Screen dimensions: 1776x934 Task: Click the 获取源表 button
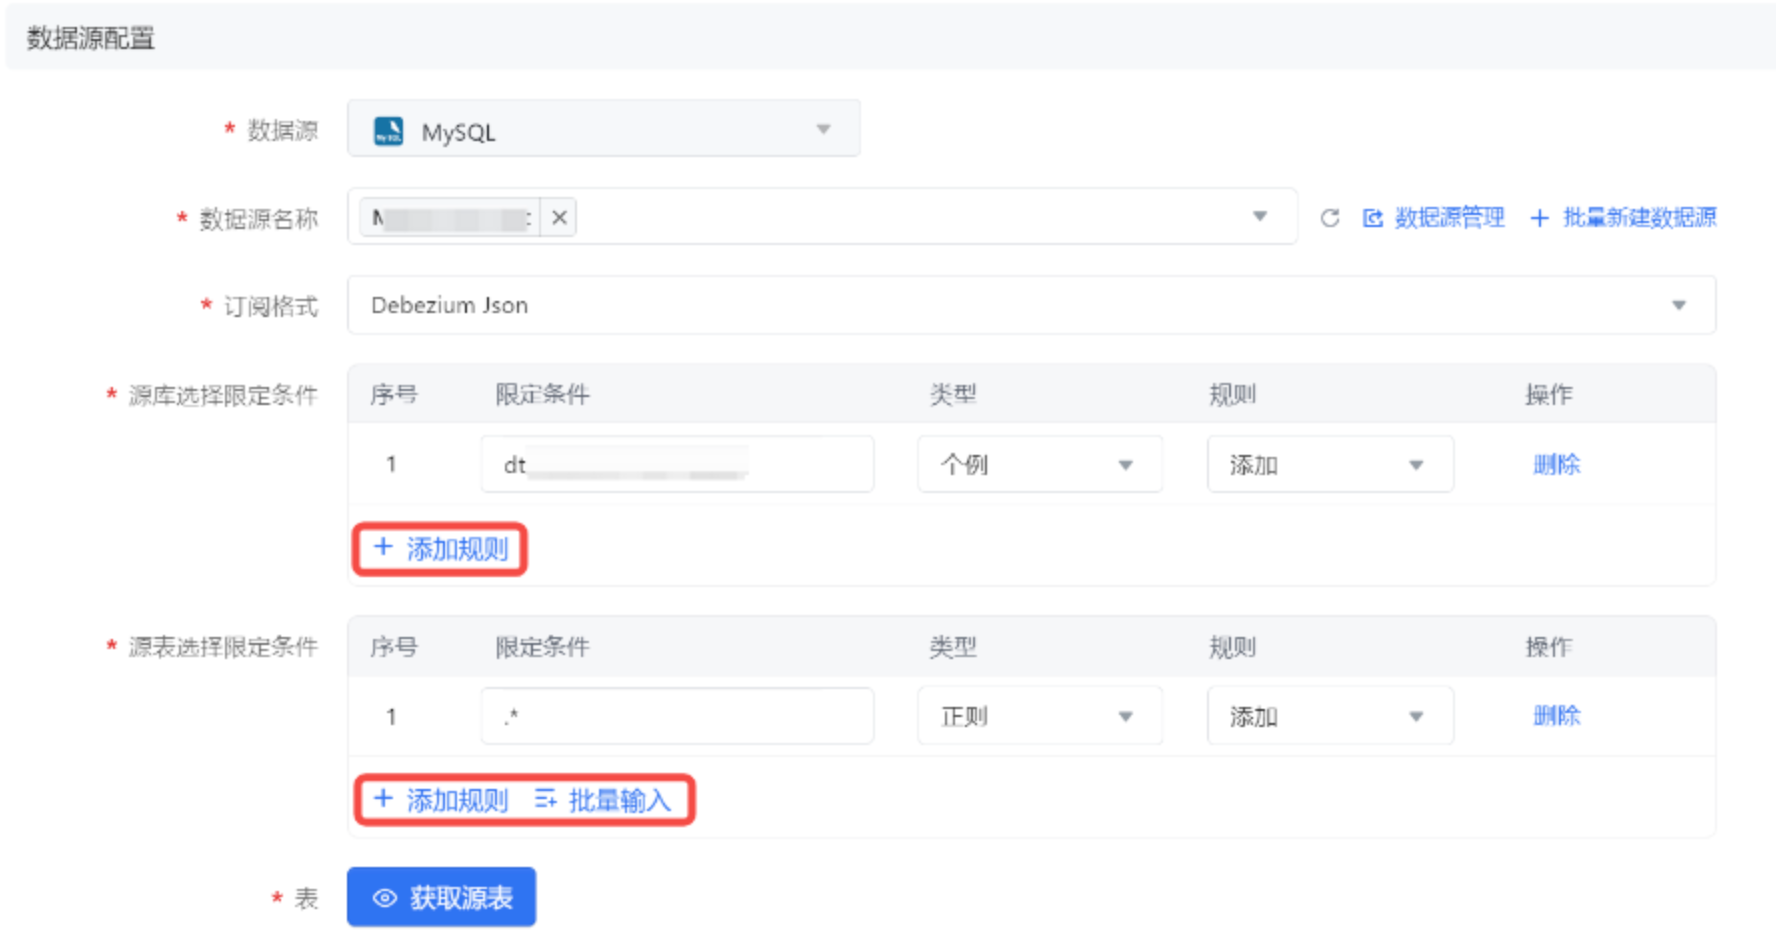coord(441,897)
